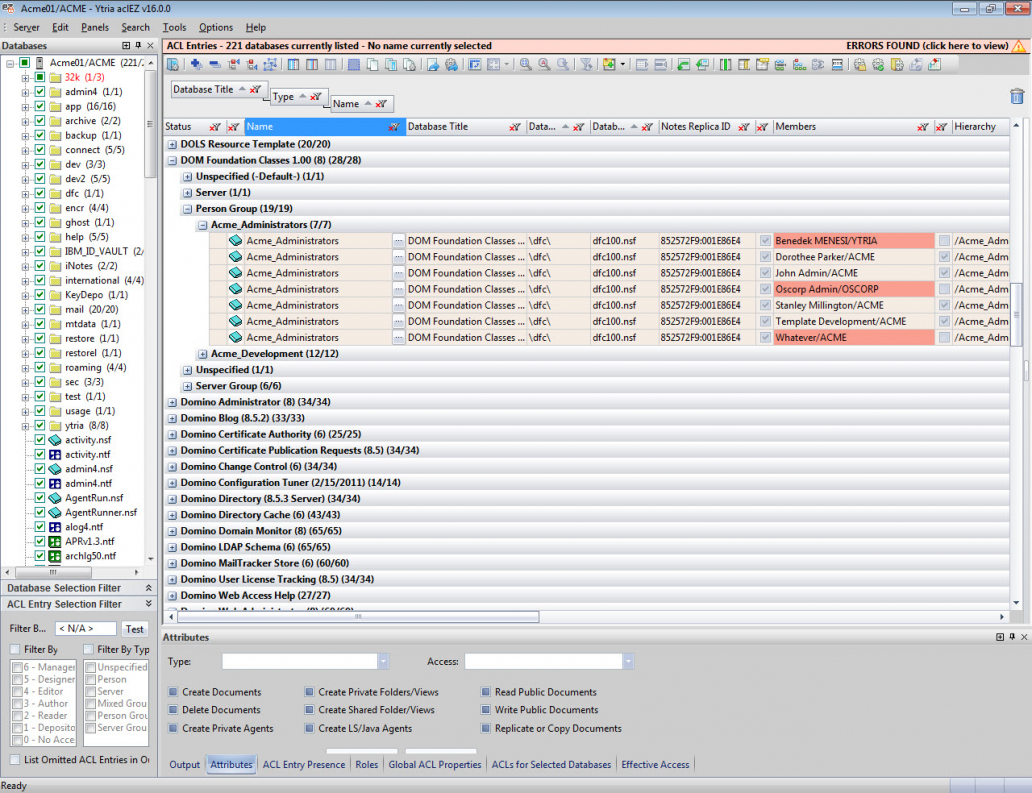Click the green vertical column toolbar icon

pyautogui.click(x=725, y=64)
